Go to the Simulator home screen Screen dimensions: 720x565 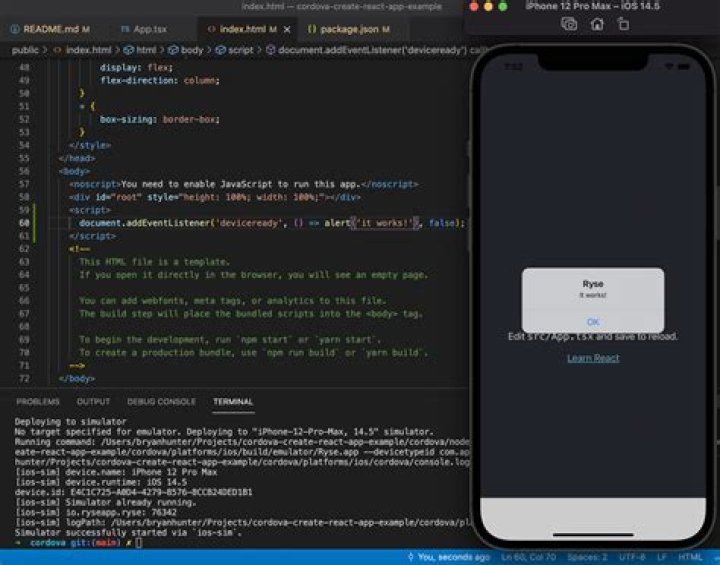pyautogui.click(x=596, y=24)
